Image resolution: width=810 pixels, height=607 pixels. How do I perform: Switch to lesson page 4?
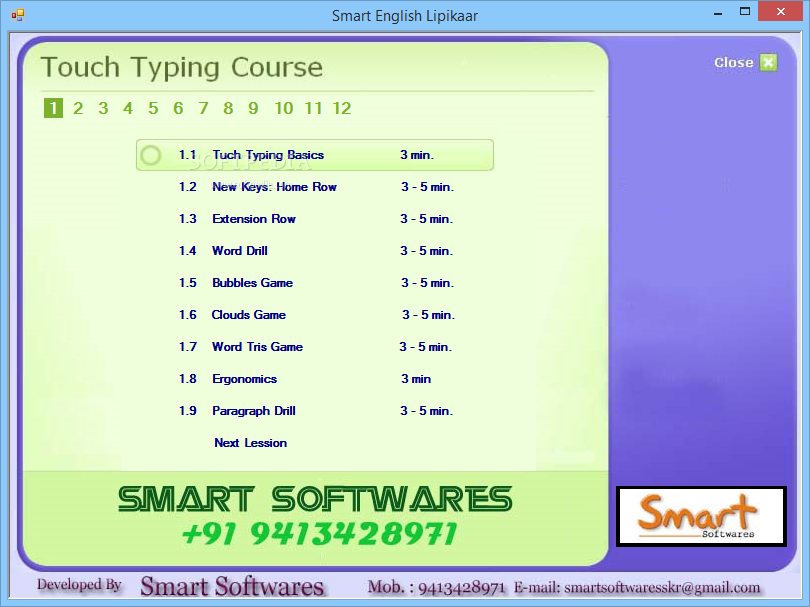click(128, 108)
